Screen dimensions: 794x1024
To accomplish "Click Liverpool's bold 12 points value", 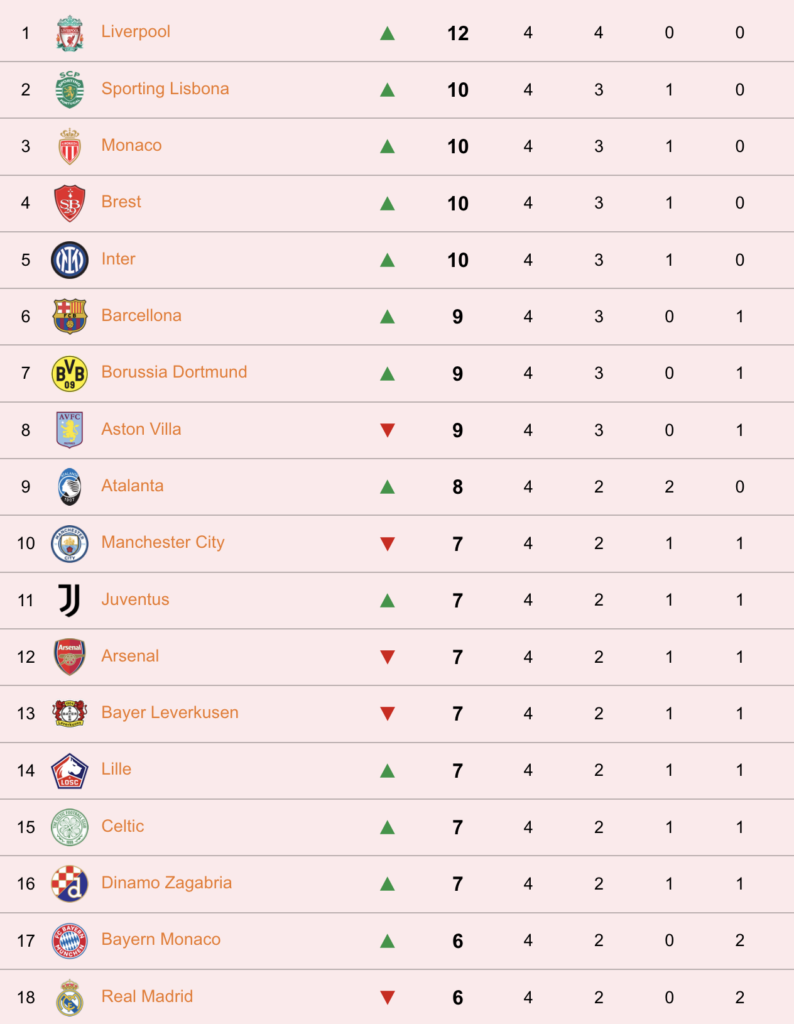I will pyautogui.click(x=458, y=33).
